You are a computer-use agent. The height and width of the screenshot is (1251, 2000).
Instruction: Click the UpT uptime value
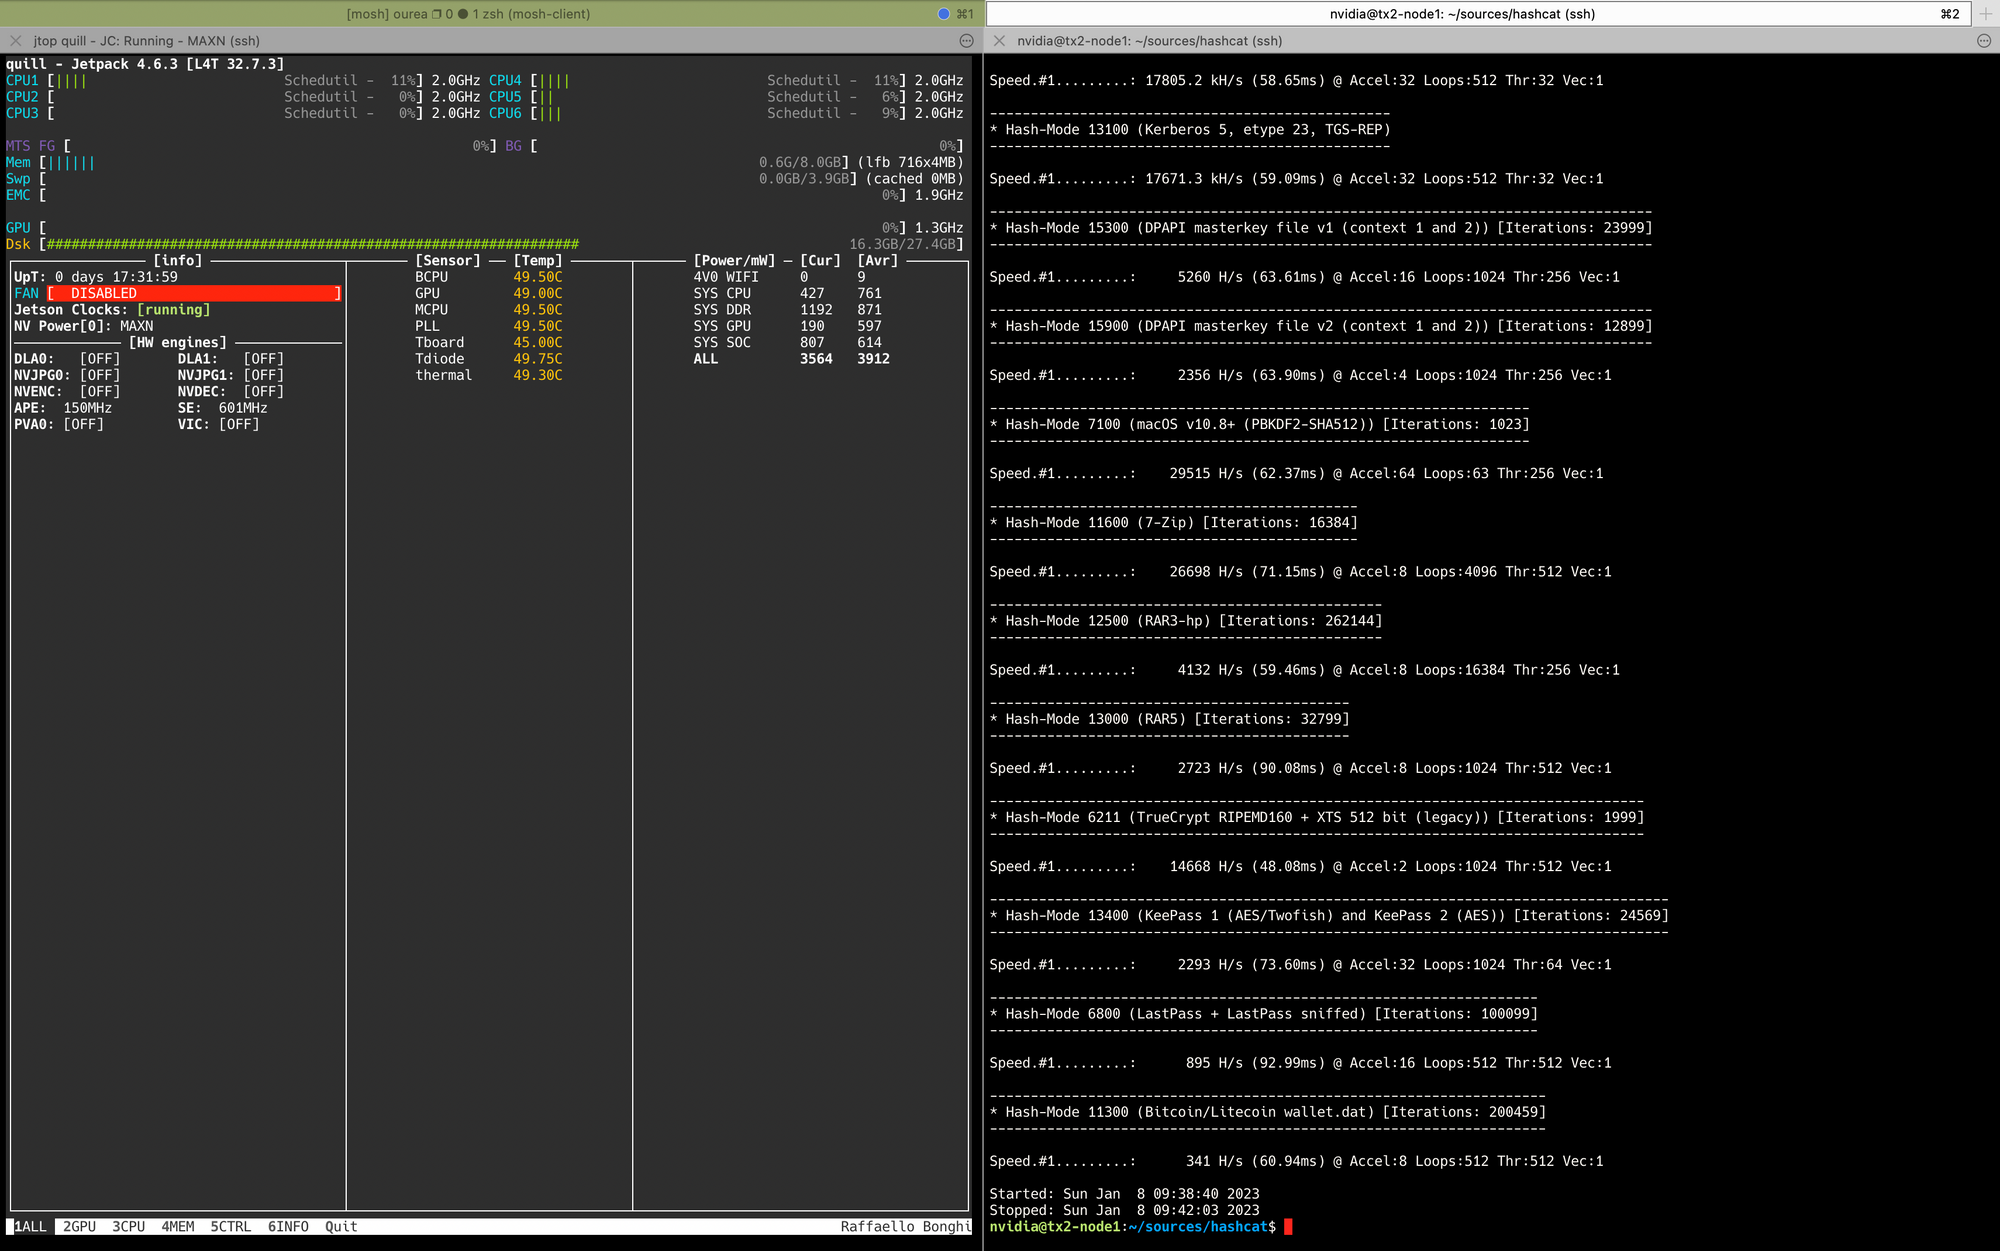tap(116, 277)
